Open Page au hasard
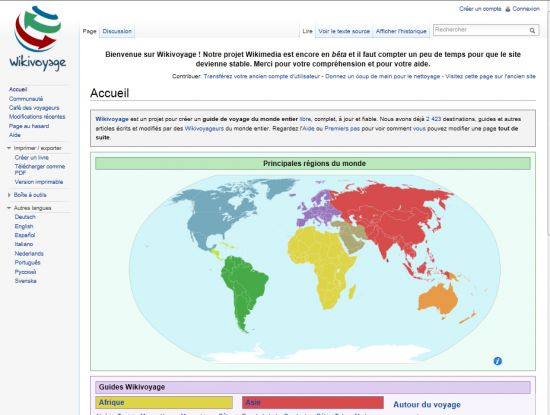550x415 pixels. click(29, 126)
